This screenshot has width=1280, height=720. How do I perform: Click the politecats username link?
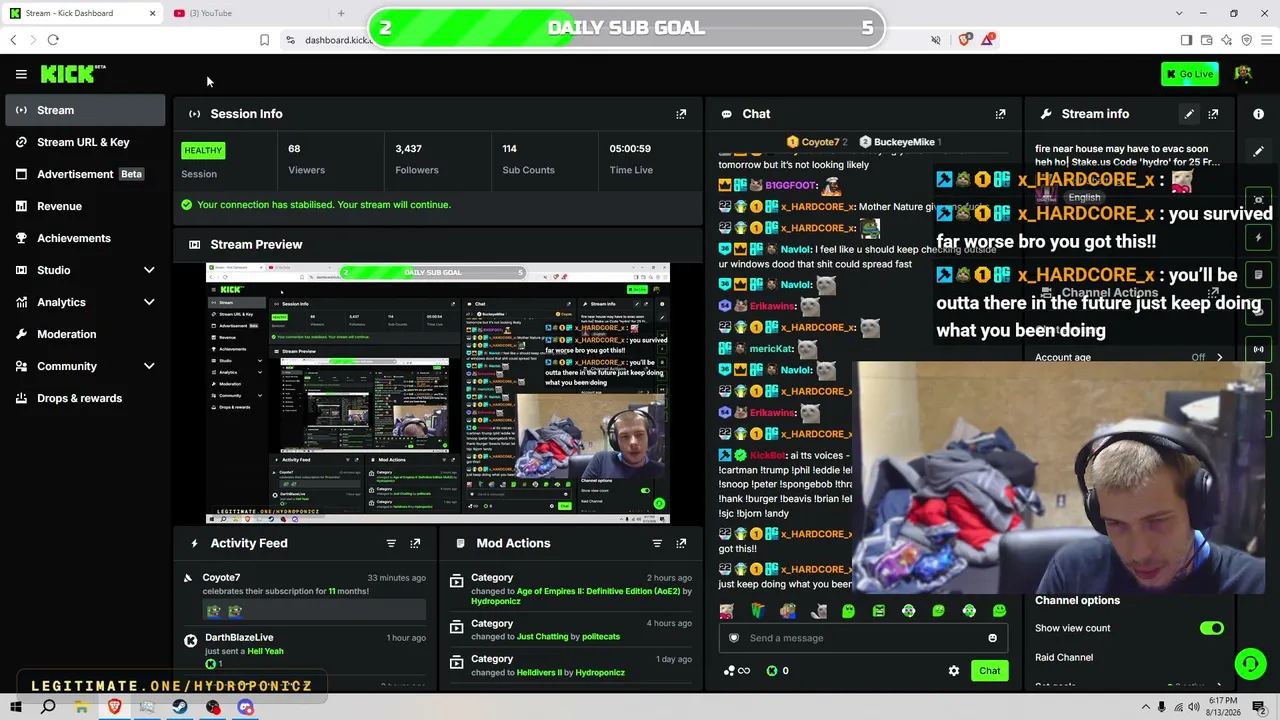pos(601,637)
